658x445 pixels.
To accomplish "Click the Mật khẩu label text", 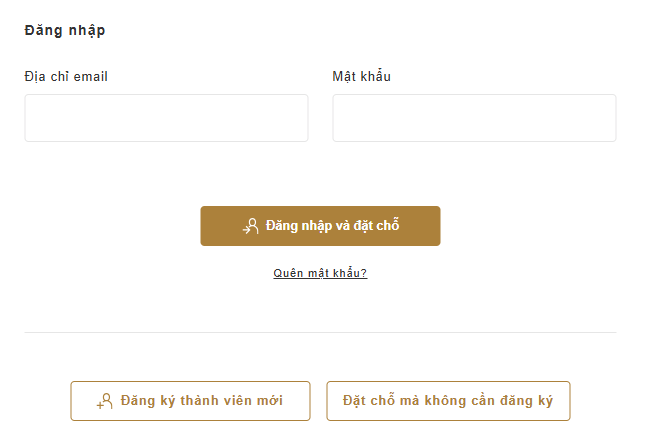I will [x=361, y=76].
